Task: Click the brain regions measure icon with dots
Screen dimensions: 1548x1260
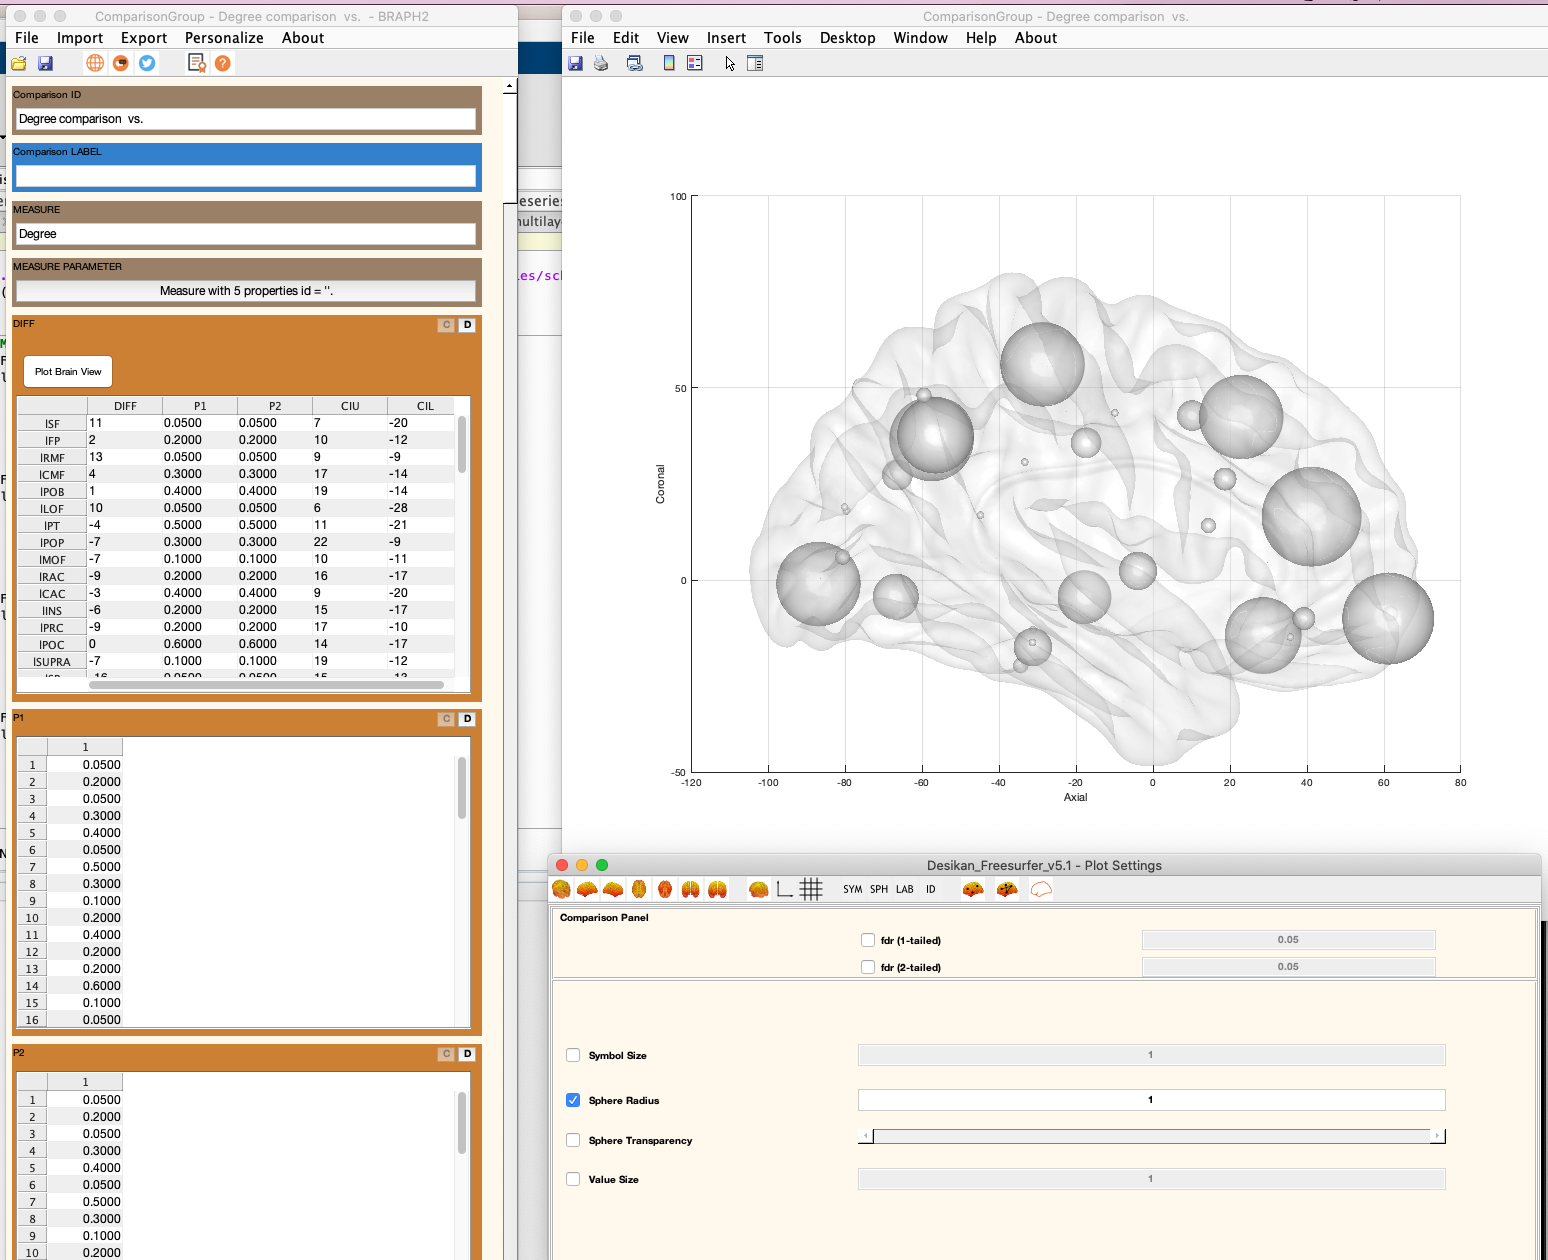Action: [x=973, y=889]
